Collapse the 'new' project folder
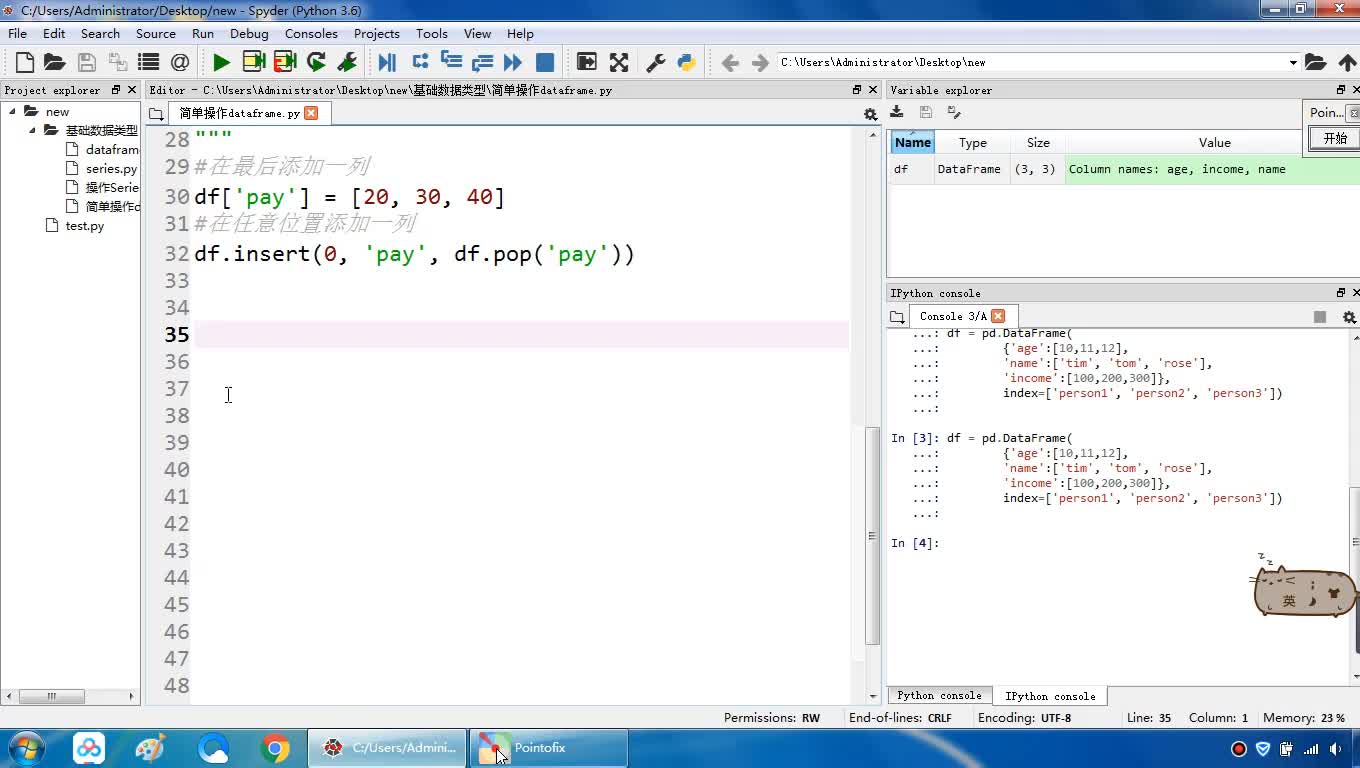This screenshot has height=768, width=1360. coord(12,111)
